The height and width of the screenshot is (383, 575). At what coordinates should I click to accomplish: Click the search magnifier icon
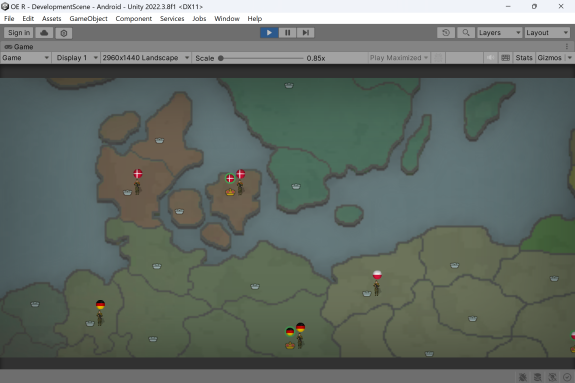tap(466, 33)
